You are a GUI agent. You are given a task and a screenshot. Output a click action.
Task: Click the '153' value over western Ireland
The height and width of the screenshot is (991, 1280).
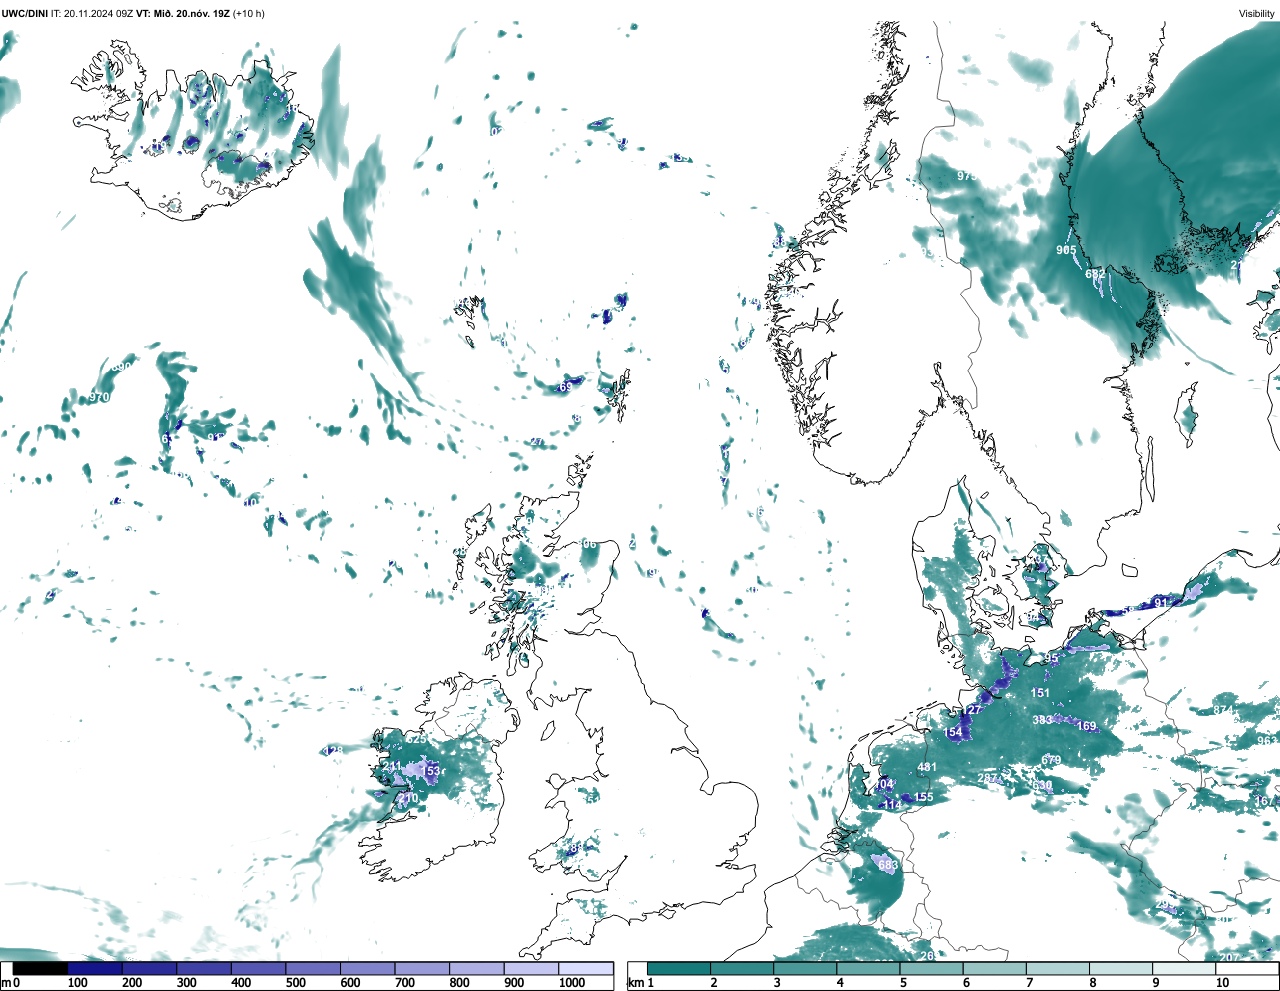pyautogui.click(x=431, y=771)
